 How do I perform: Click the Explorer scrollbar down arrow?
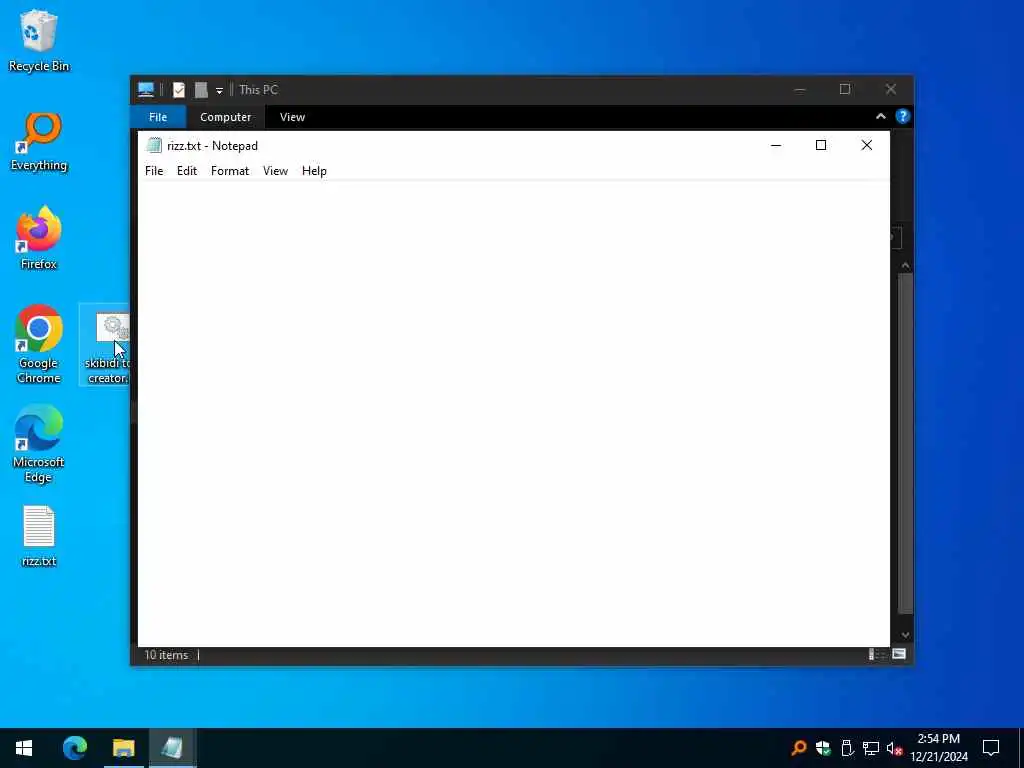click(x=905, y=635)
